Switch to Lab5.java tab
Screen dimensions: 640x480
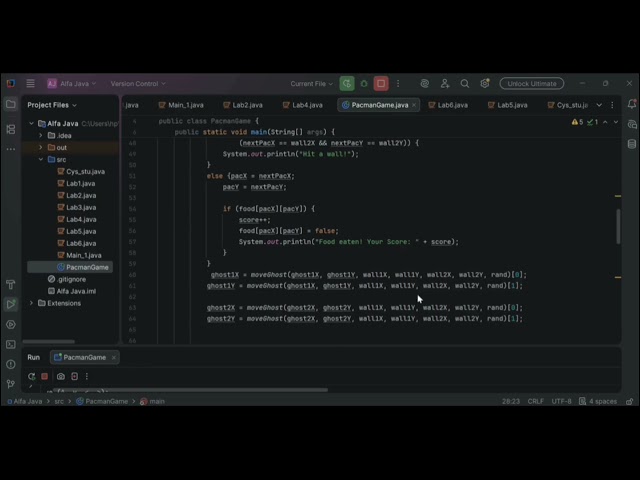coord(508,105)
